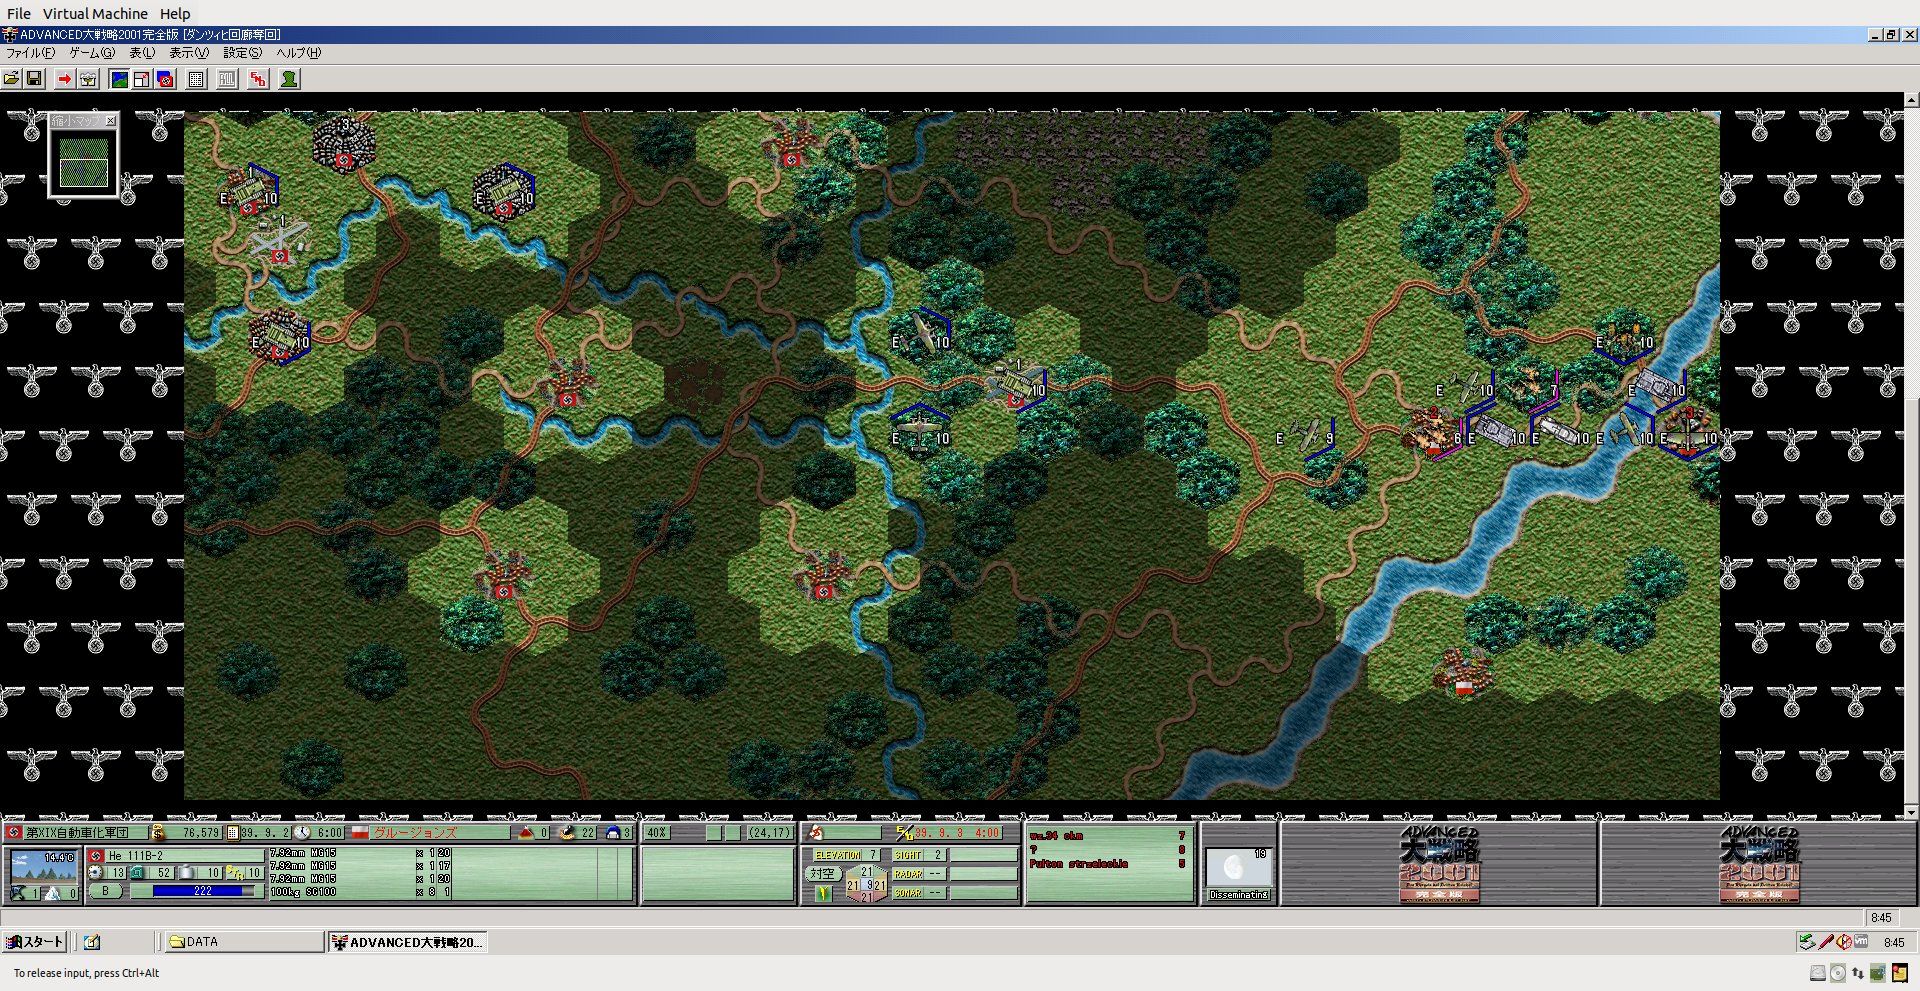Screen dimensions: 1920x991
Task: Toggle the terrain map view button
Action: (119, 79)
